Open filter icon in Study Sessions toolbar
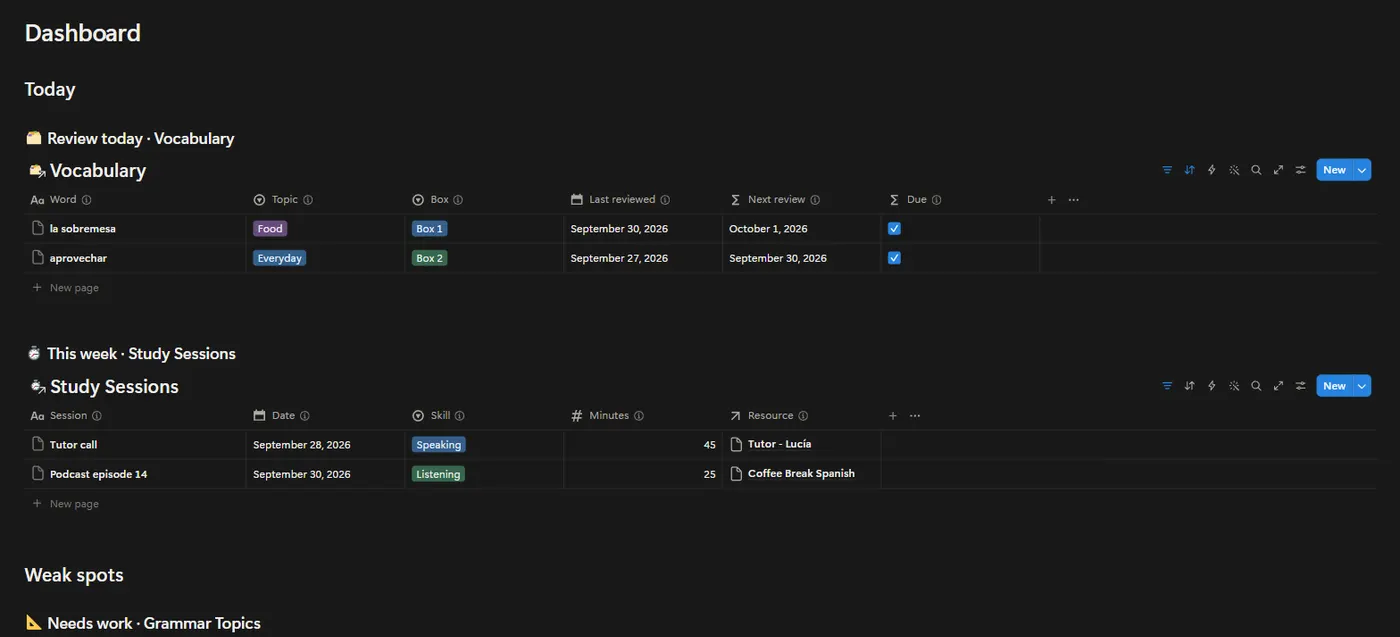1400x637 pixels. [x=1167, y=386]
